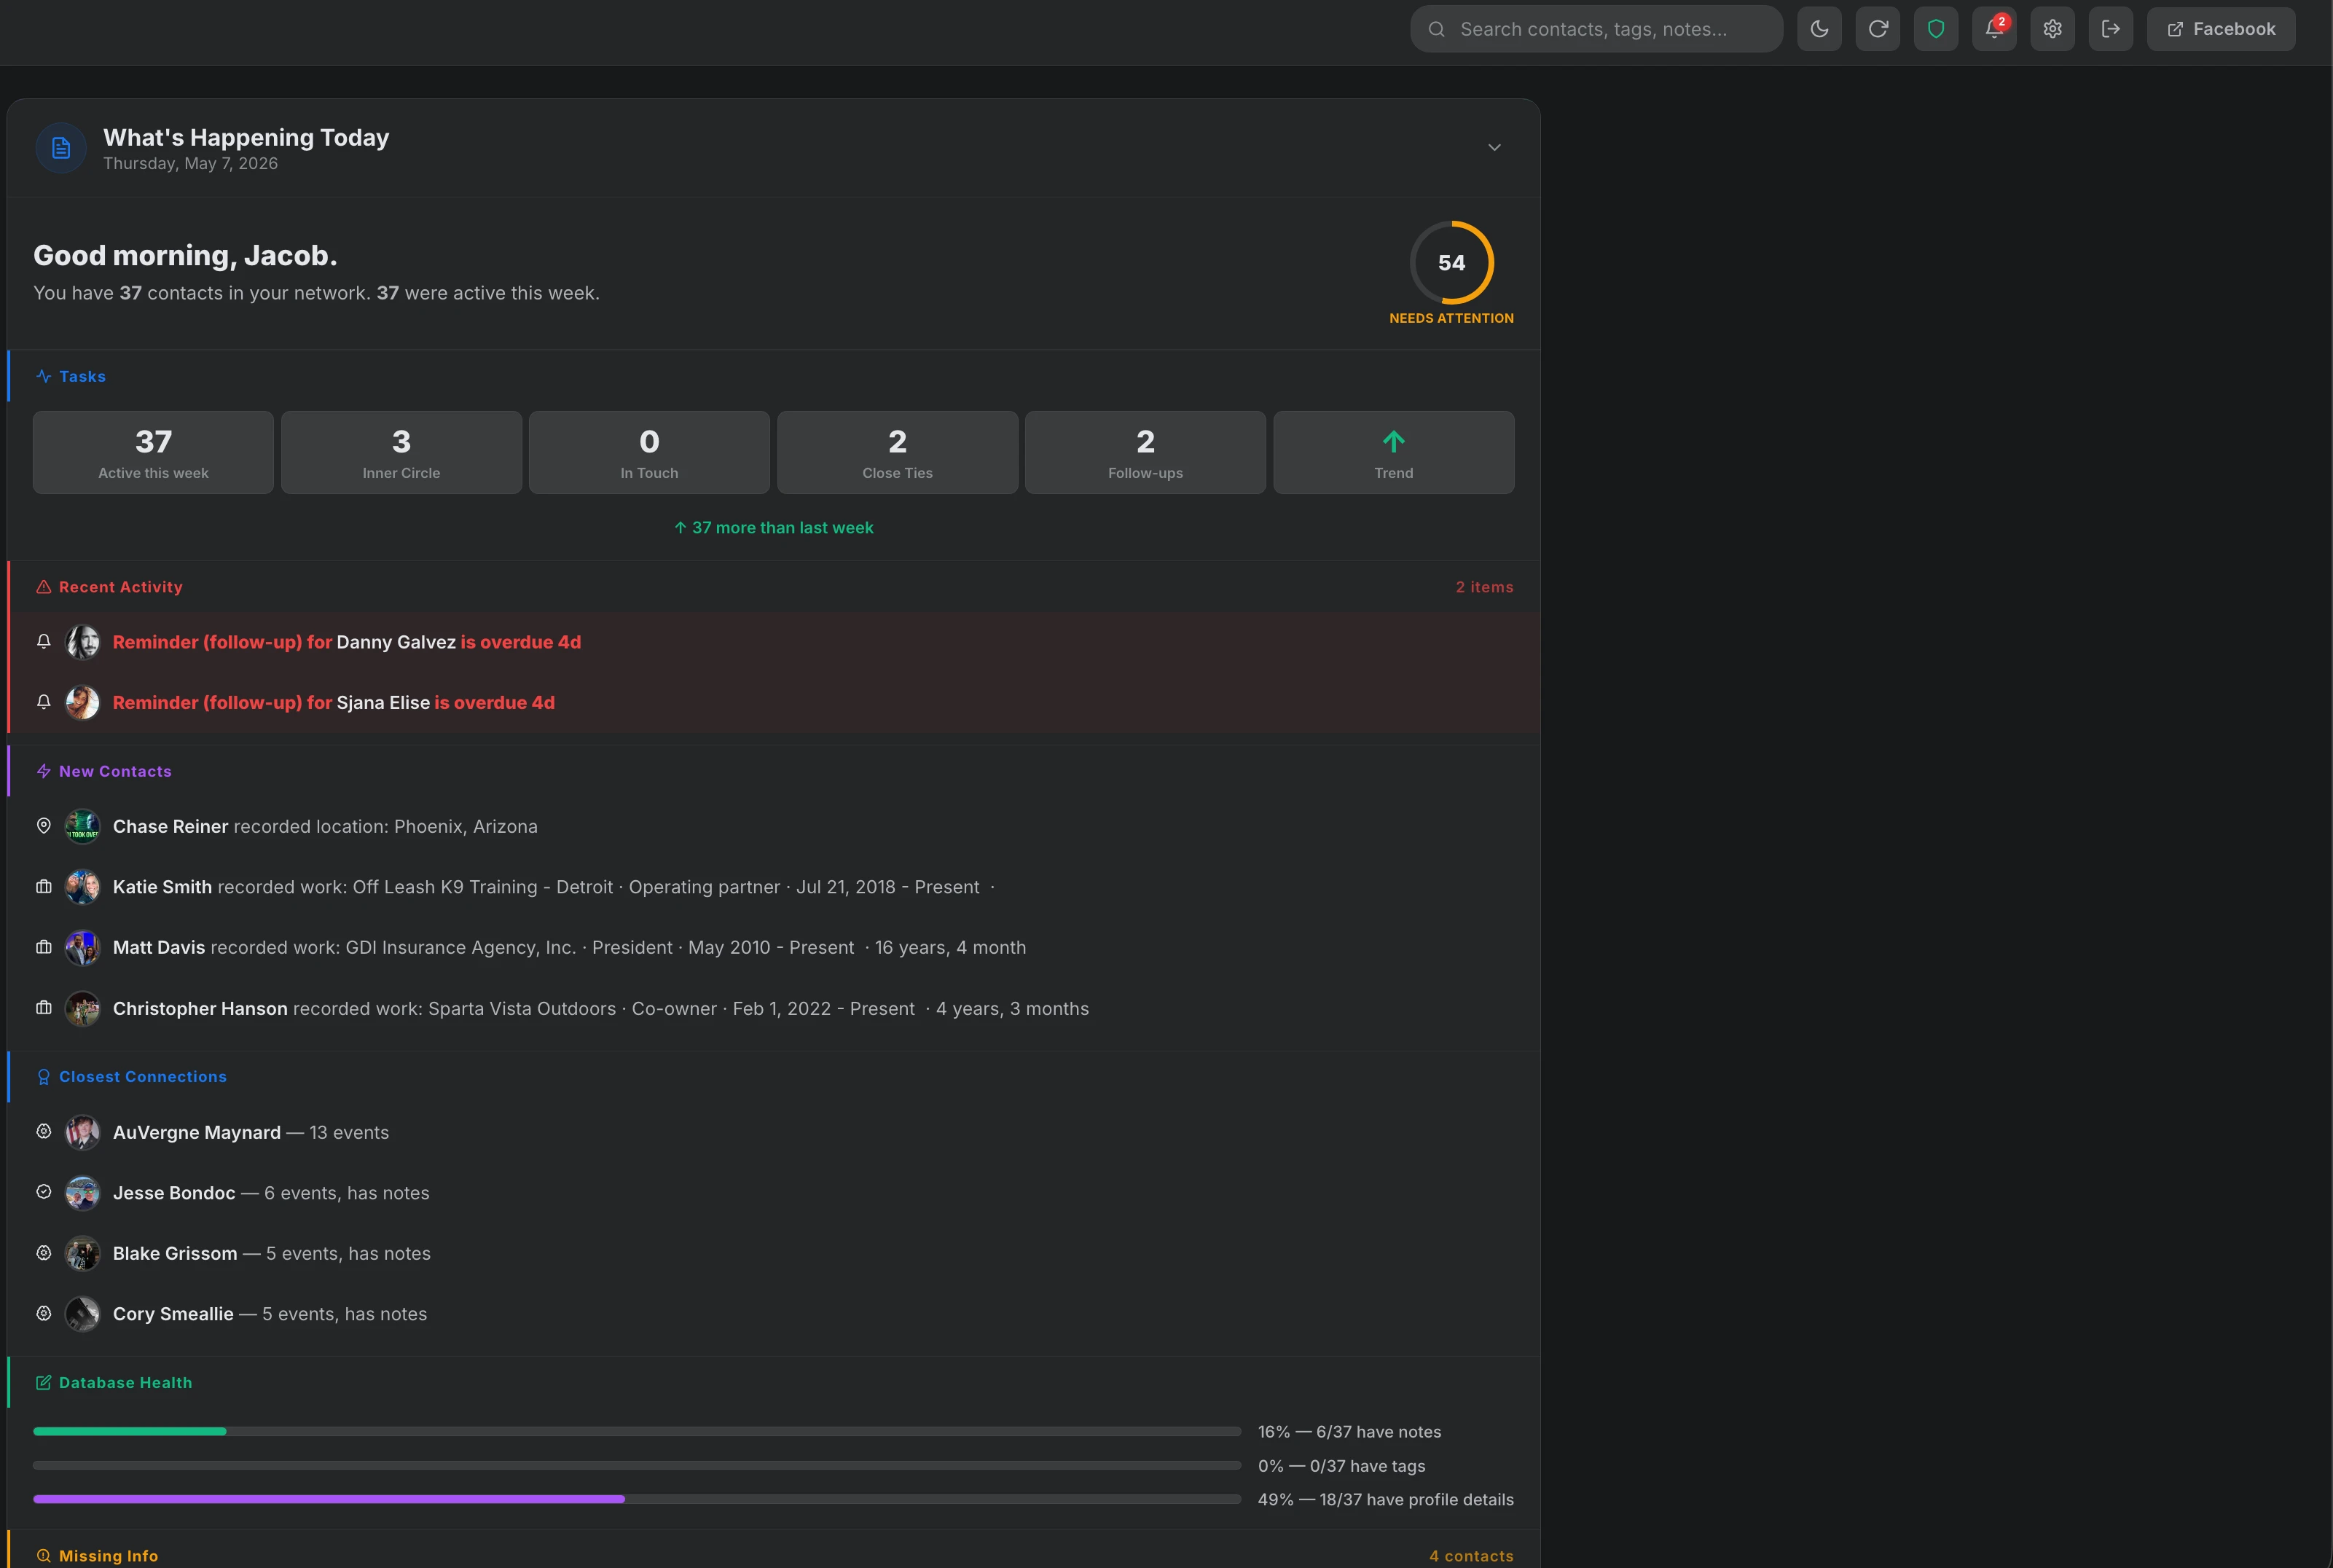Click the logout arrow icon

point(2111,29)
